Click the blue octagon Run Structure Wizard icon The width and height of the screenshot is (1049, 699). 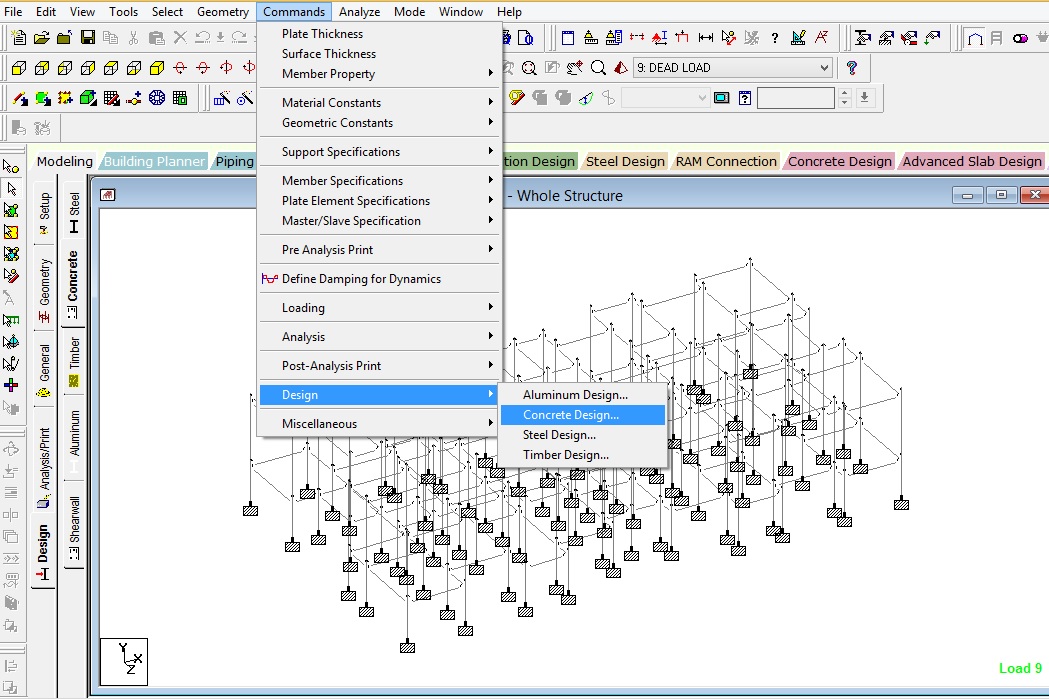point(157,98)
